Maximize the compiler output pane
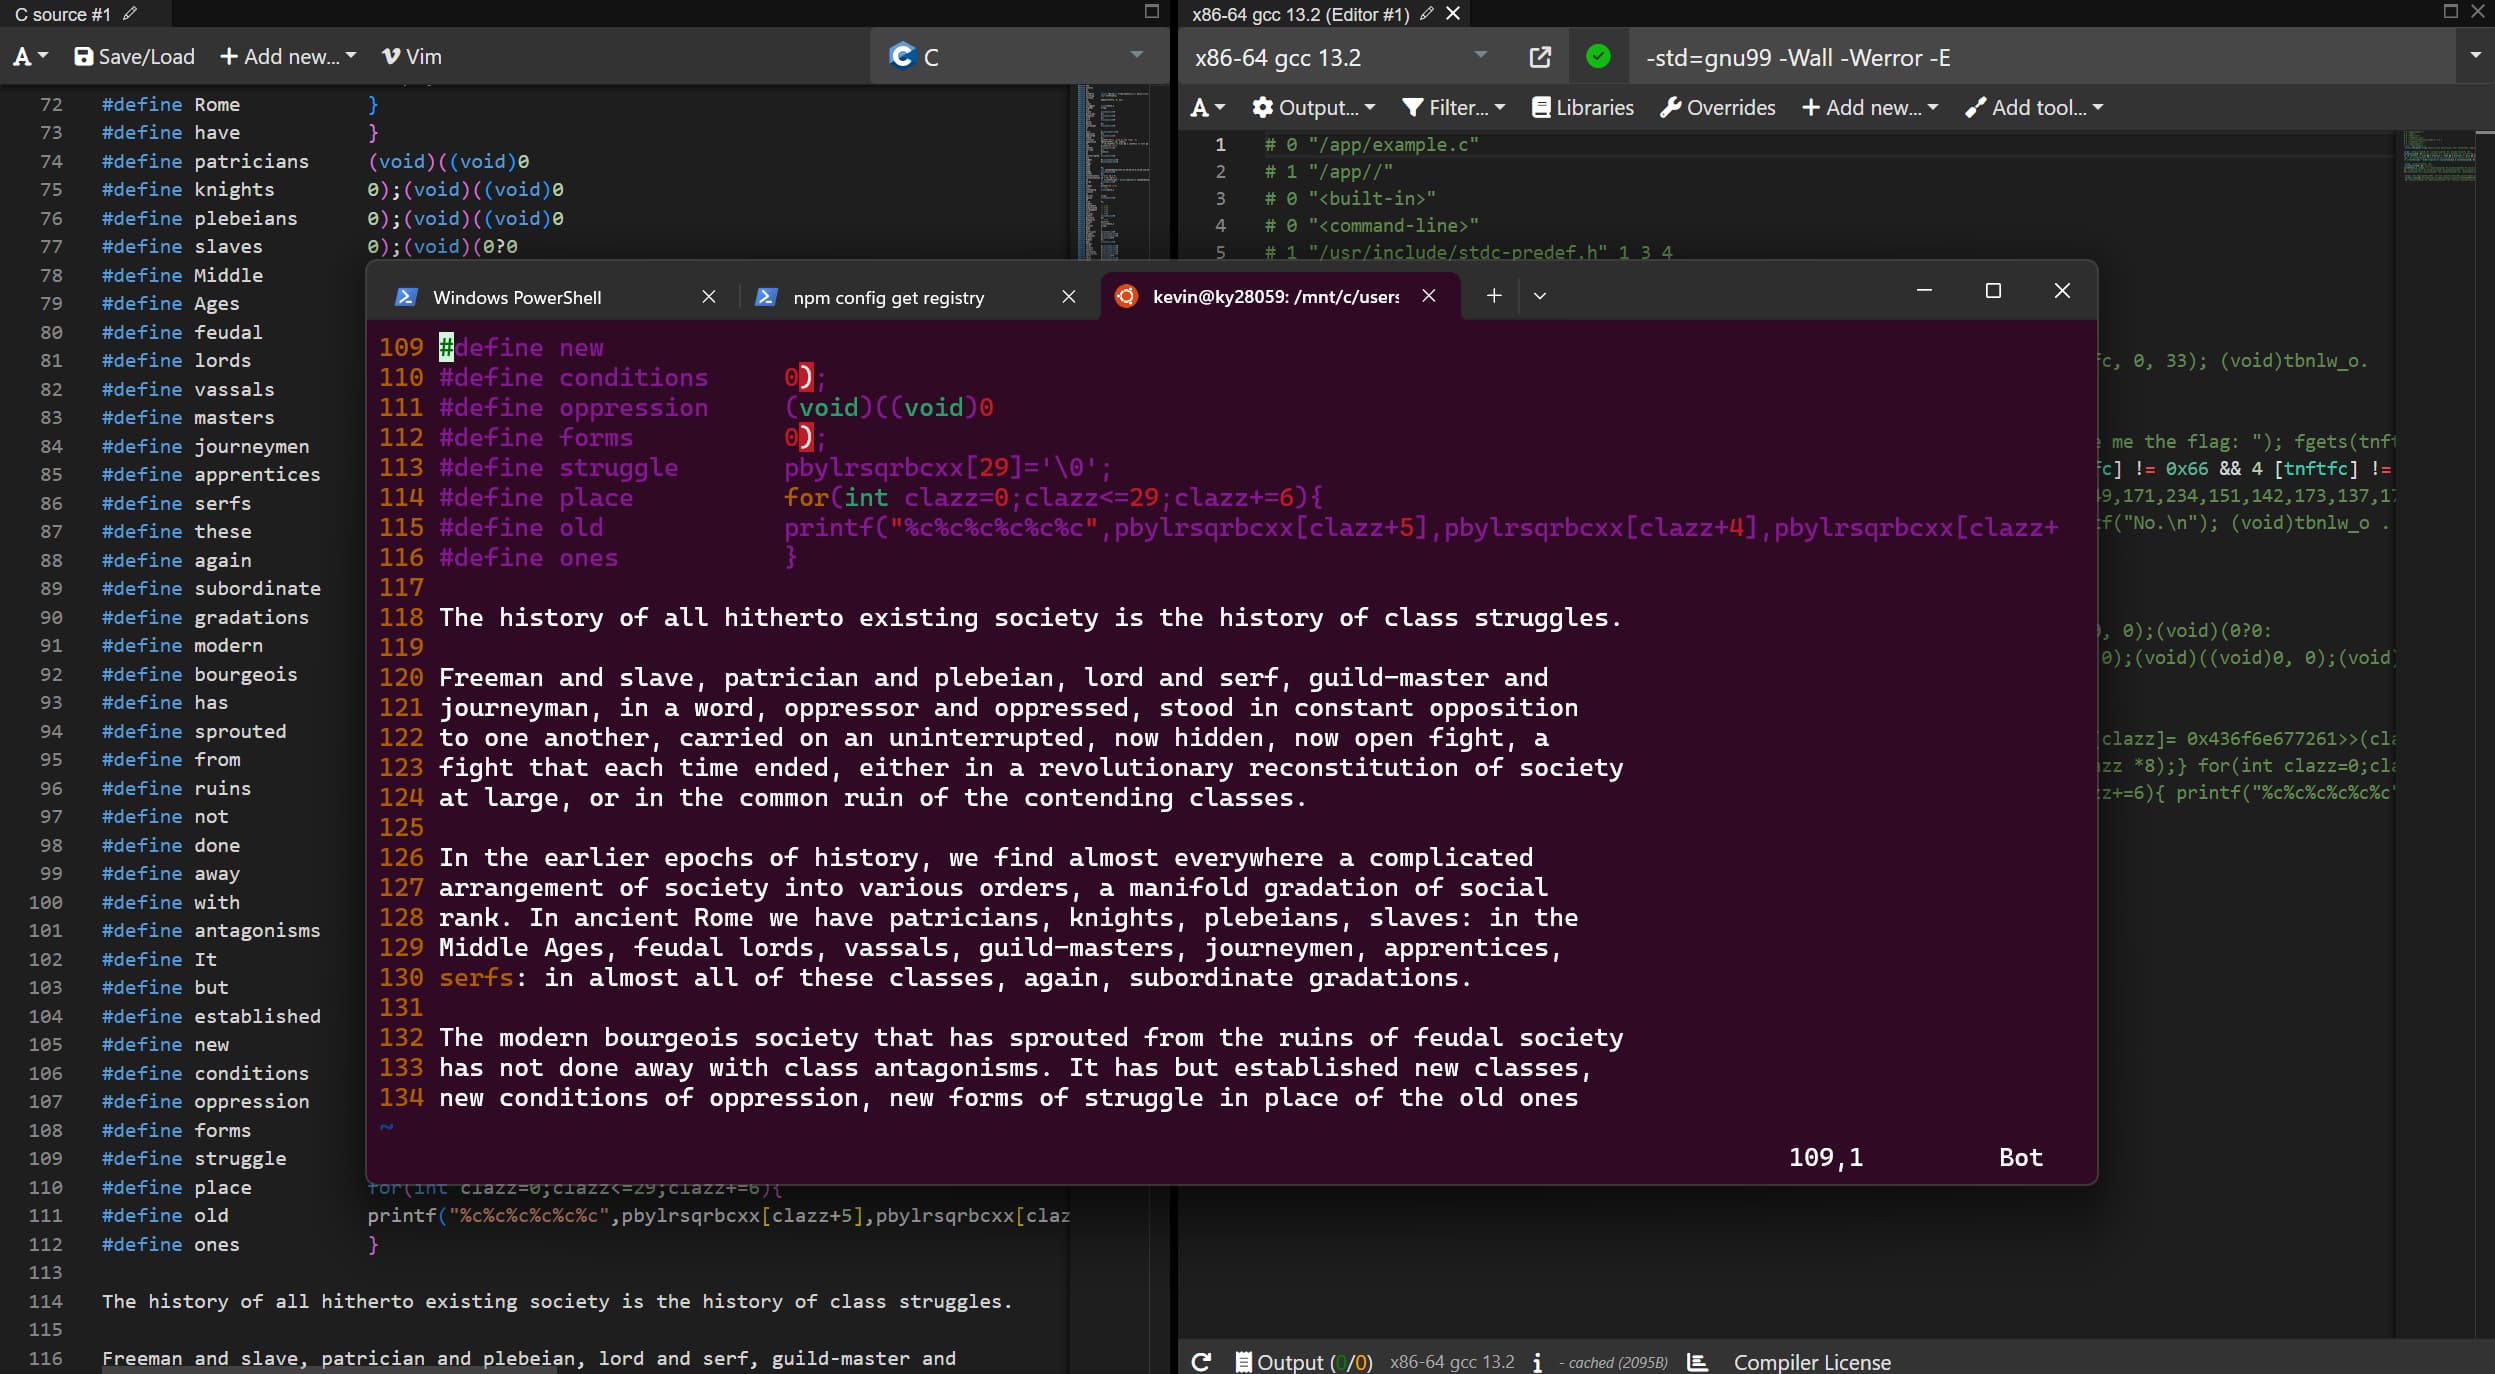Screen dimensions: 2495x1374 [2450, 12]
